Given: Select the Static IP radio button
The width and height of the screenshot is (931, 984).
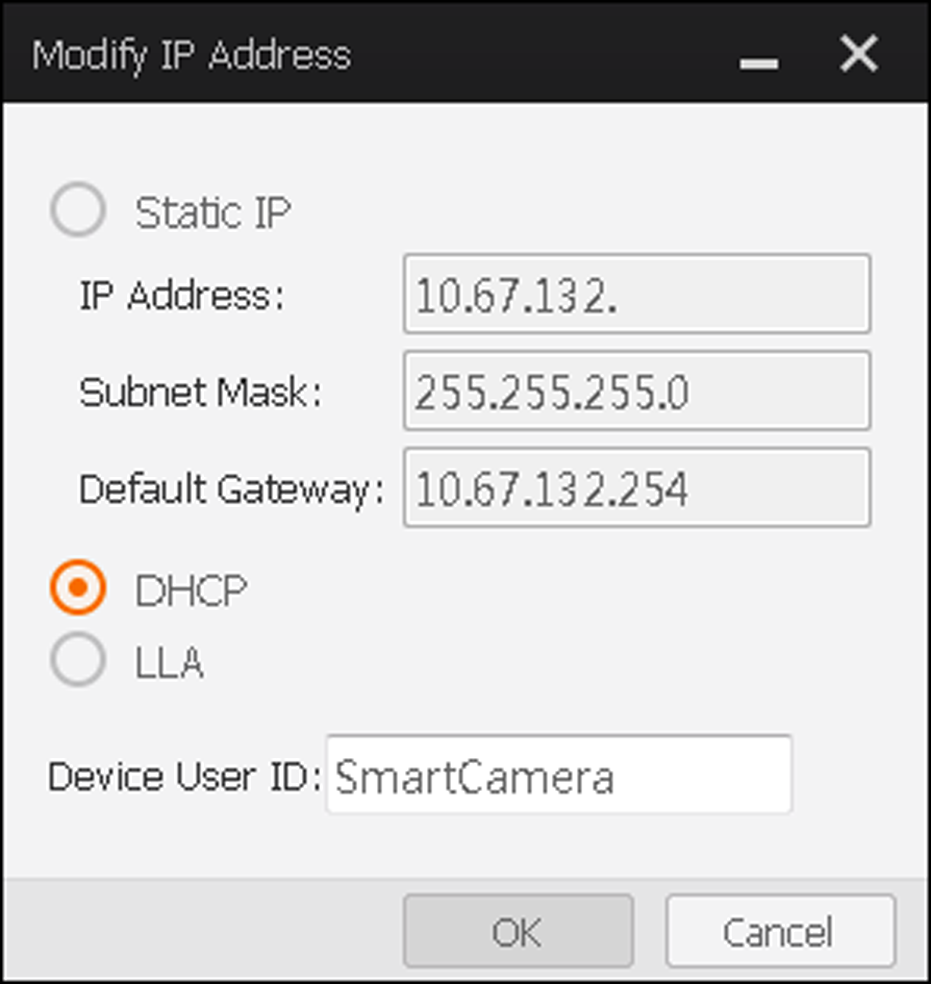Looking at the screenshot, I should coord(78,211).
